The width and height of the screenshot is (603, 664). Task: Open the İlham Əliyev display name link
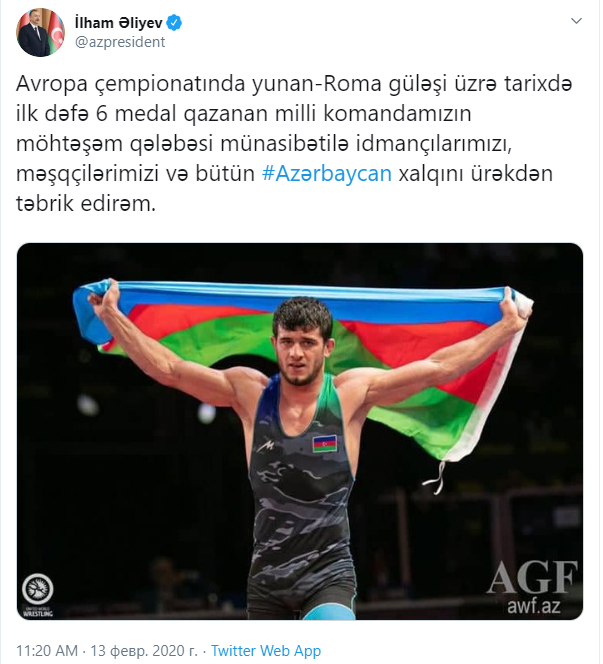point(119,22)
